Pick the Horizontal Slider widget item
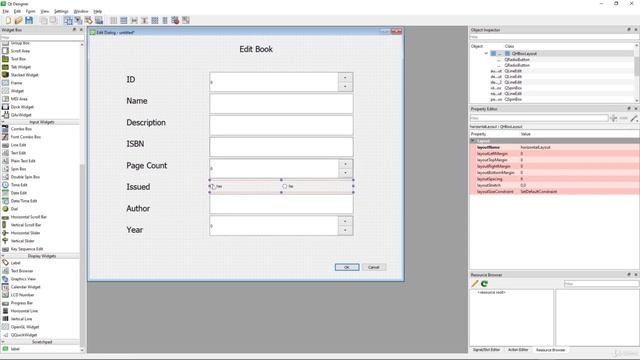 25,233
